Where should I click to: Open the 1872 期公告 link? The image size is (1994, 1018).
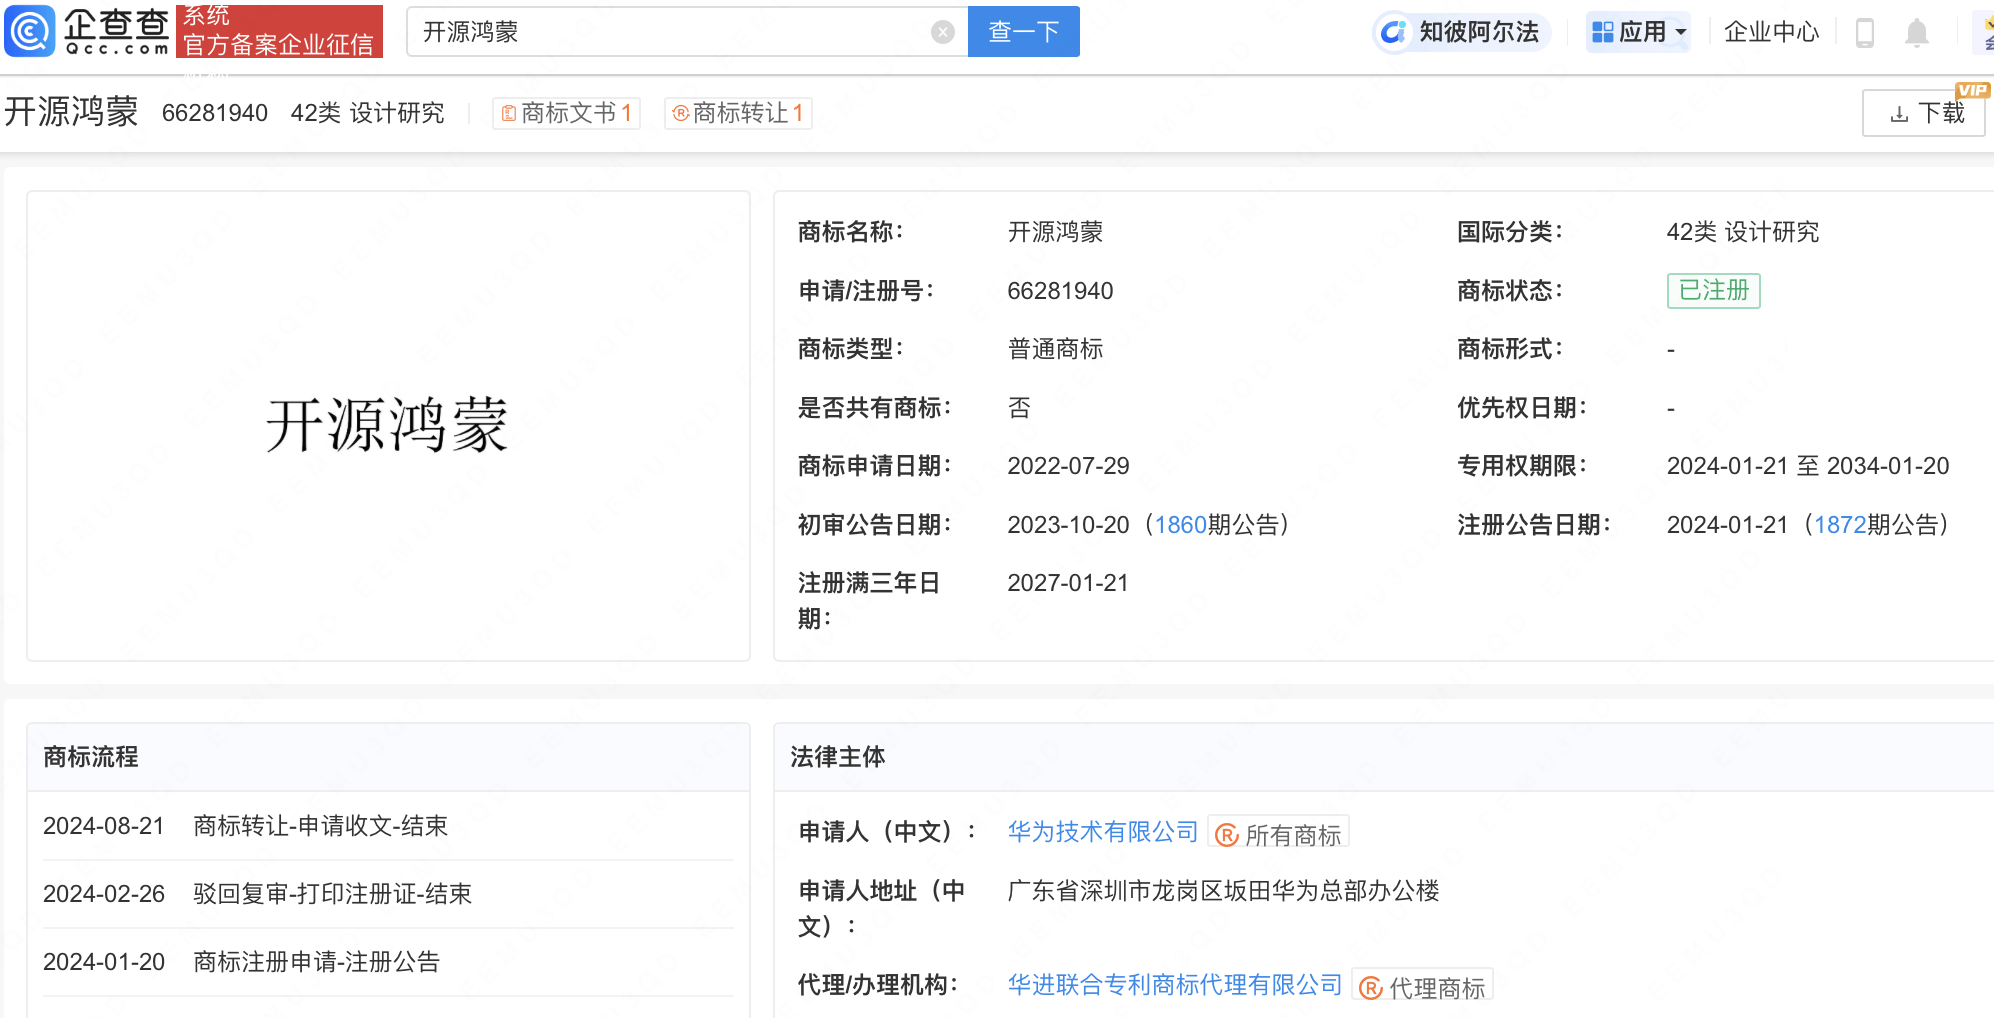(x=1840, y=525)
